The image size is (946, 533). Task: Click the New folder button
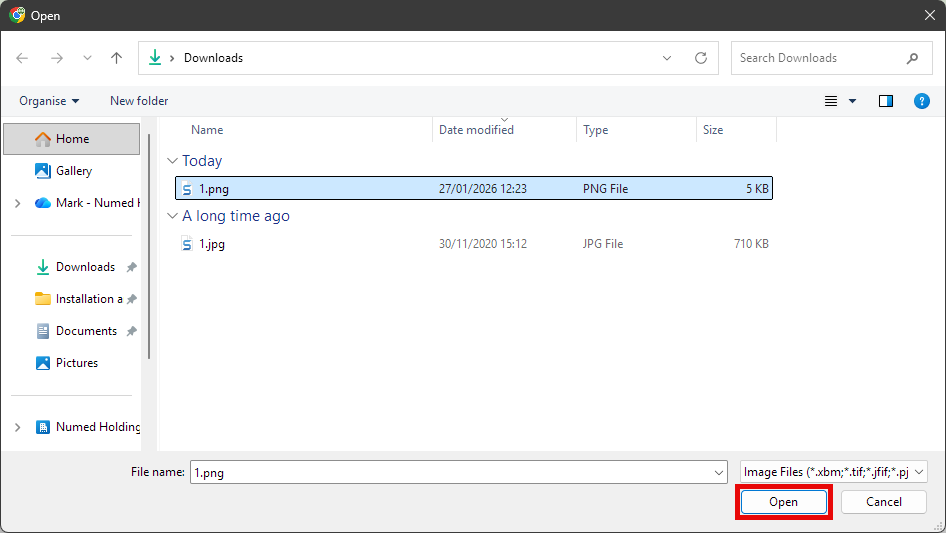139,101
